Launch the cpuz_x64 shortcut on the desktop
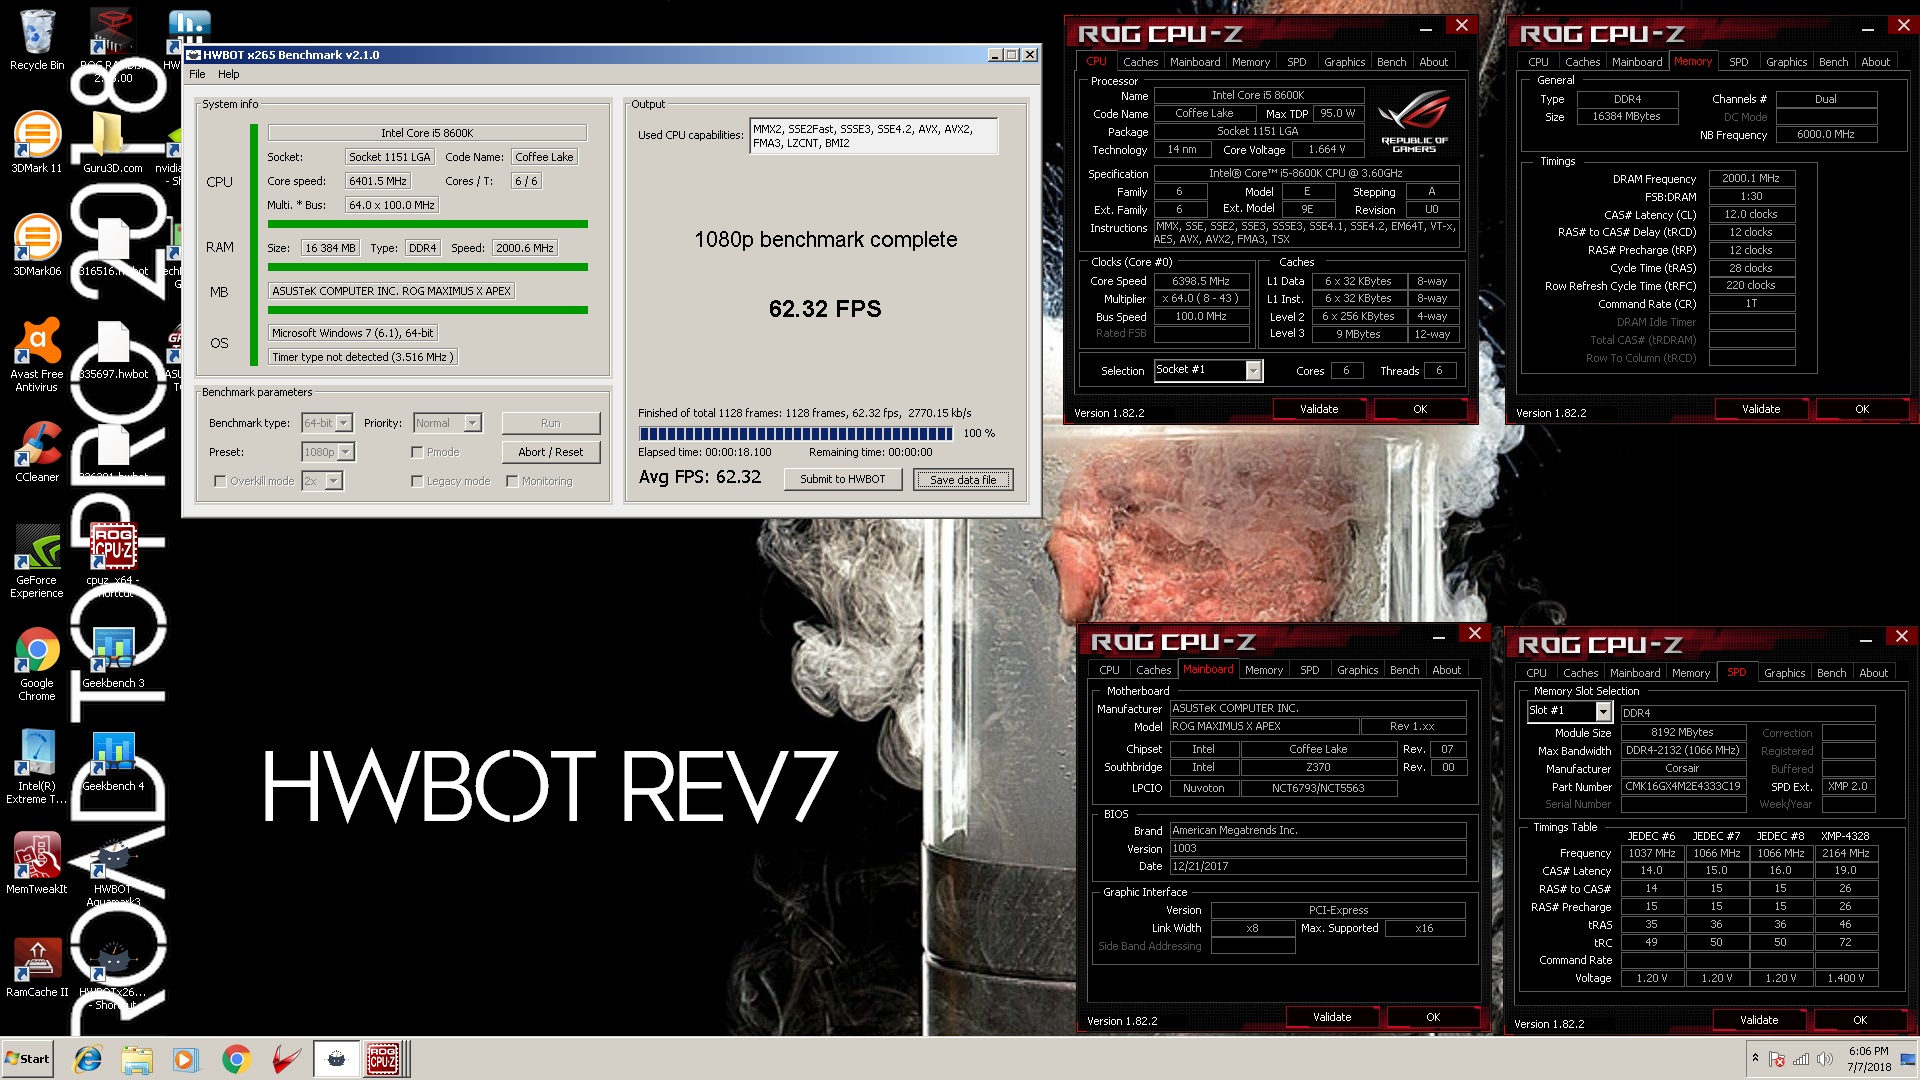This screenshot has width=1920, height=1080. pyautogui.click(x=113, y=560)
